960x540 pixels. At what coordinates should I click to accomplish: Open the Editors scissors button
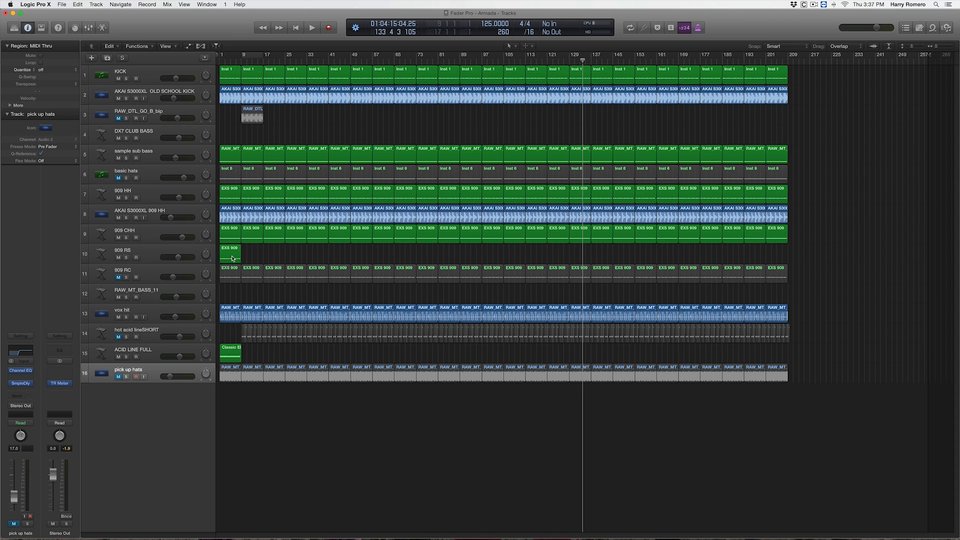(x=102, y=28)
